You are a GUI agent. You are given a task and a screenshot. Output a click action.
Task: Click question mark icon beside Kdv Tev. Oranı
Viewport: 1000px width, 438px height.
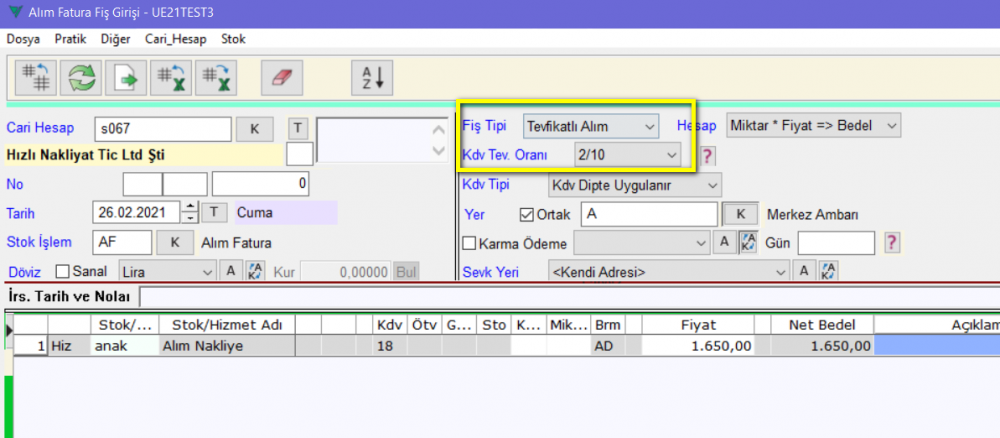(x=707, y=155)
